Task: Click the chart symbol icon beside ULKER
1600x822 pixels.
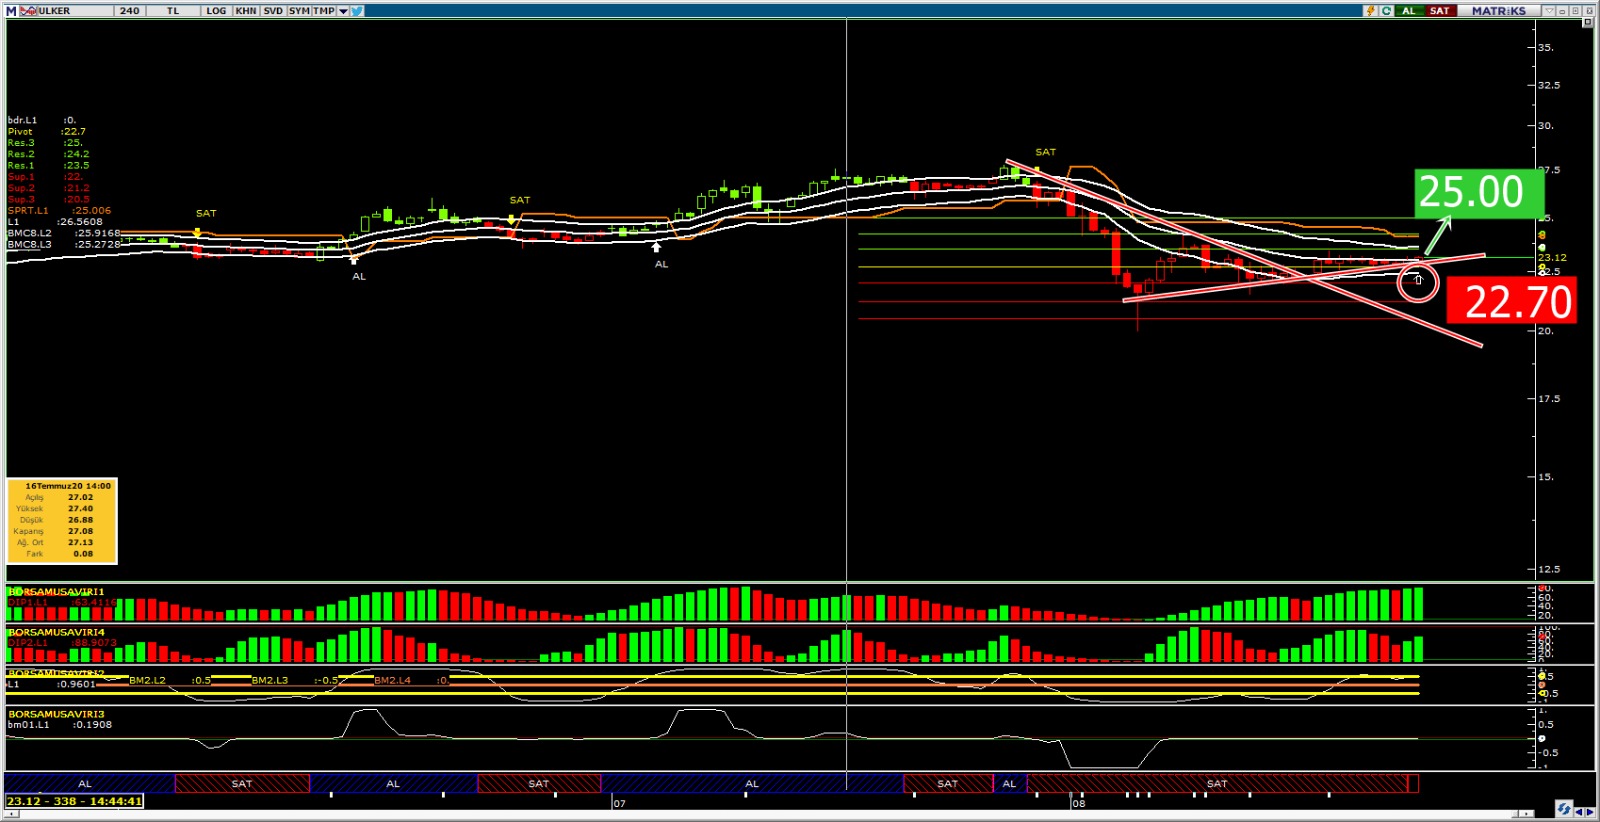Action: point(28,11)
